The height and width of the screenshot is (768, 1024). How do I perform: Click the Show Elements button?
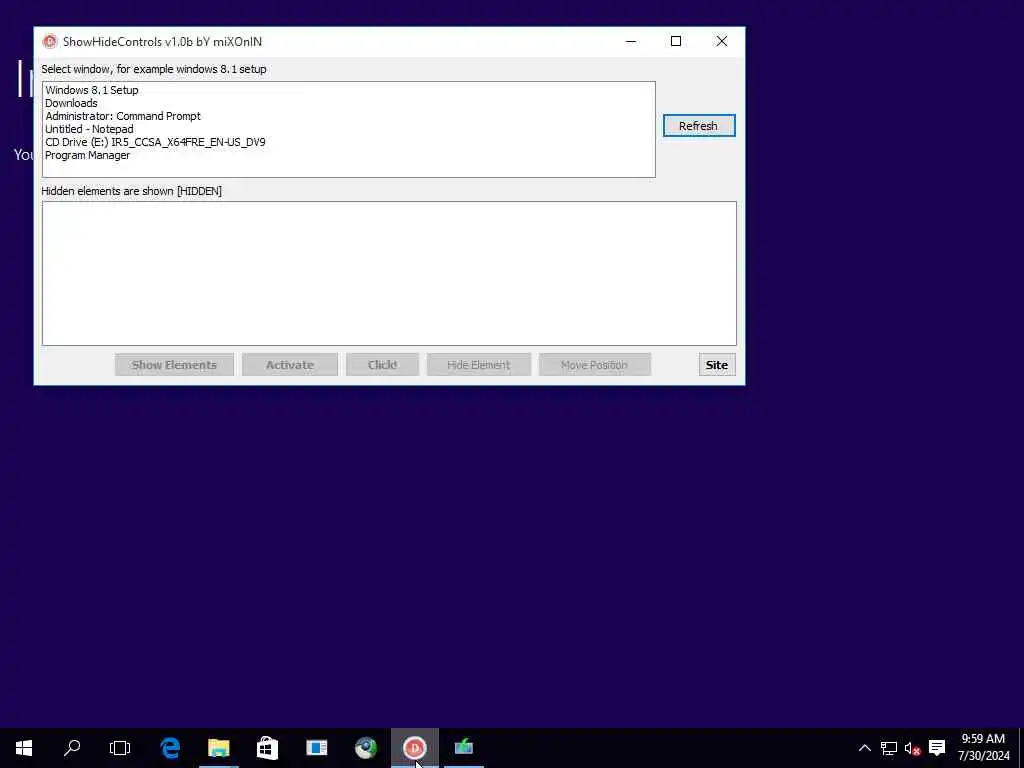174,365
